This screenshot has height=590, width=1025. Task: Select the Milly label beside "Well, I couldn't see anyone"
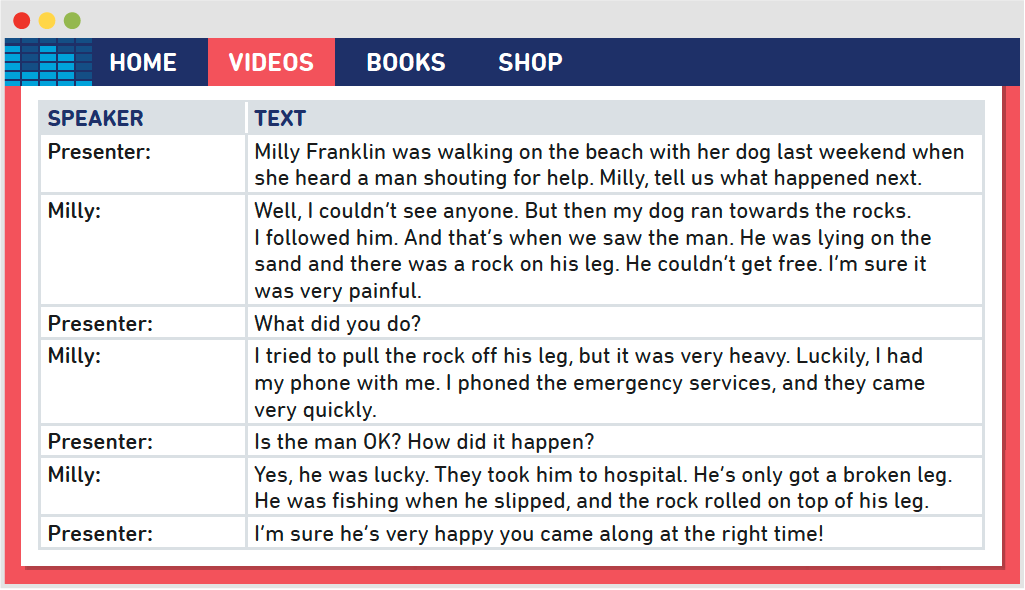[74, 212]
